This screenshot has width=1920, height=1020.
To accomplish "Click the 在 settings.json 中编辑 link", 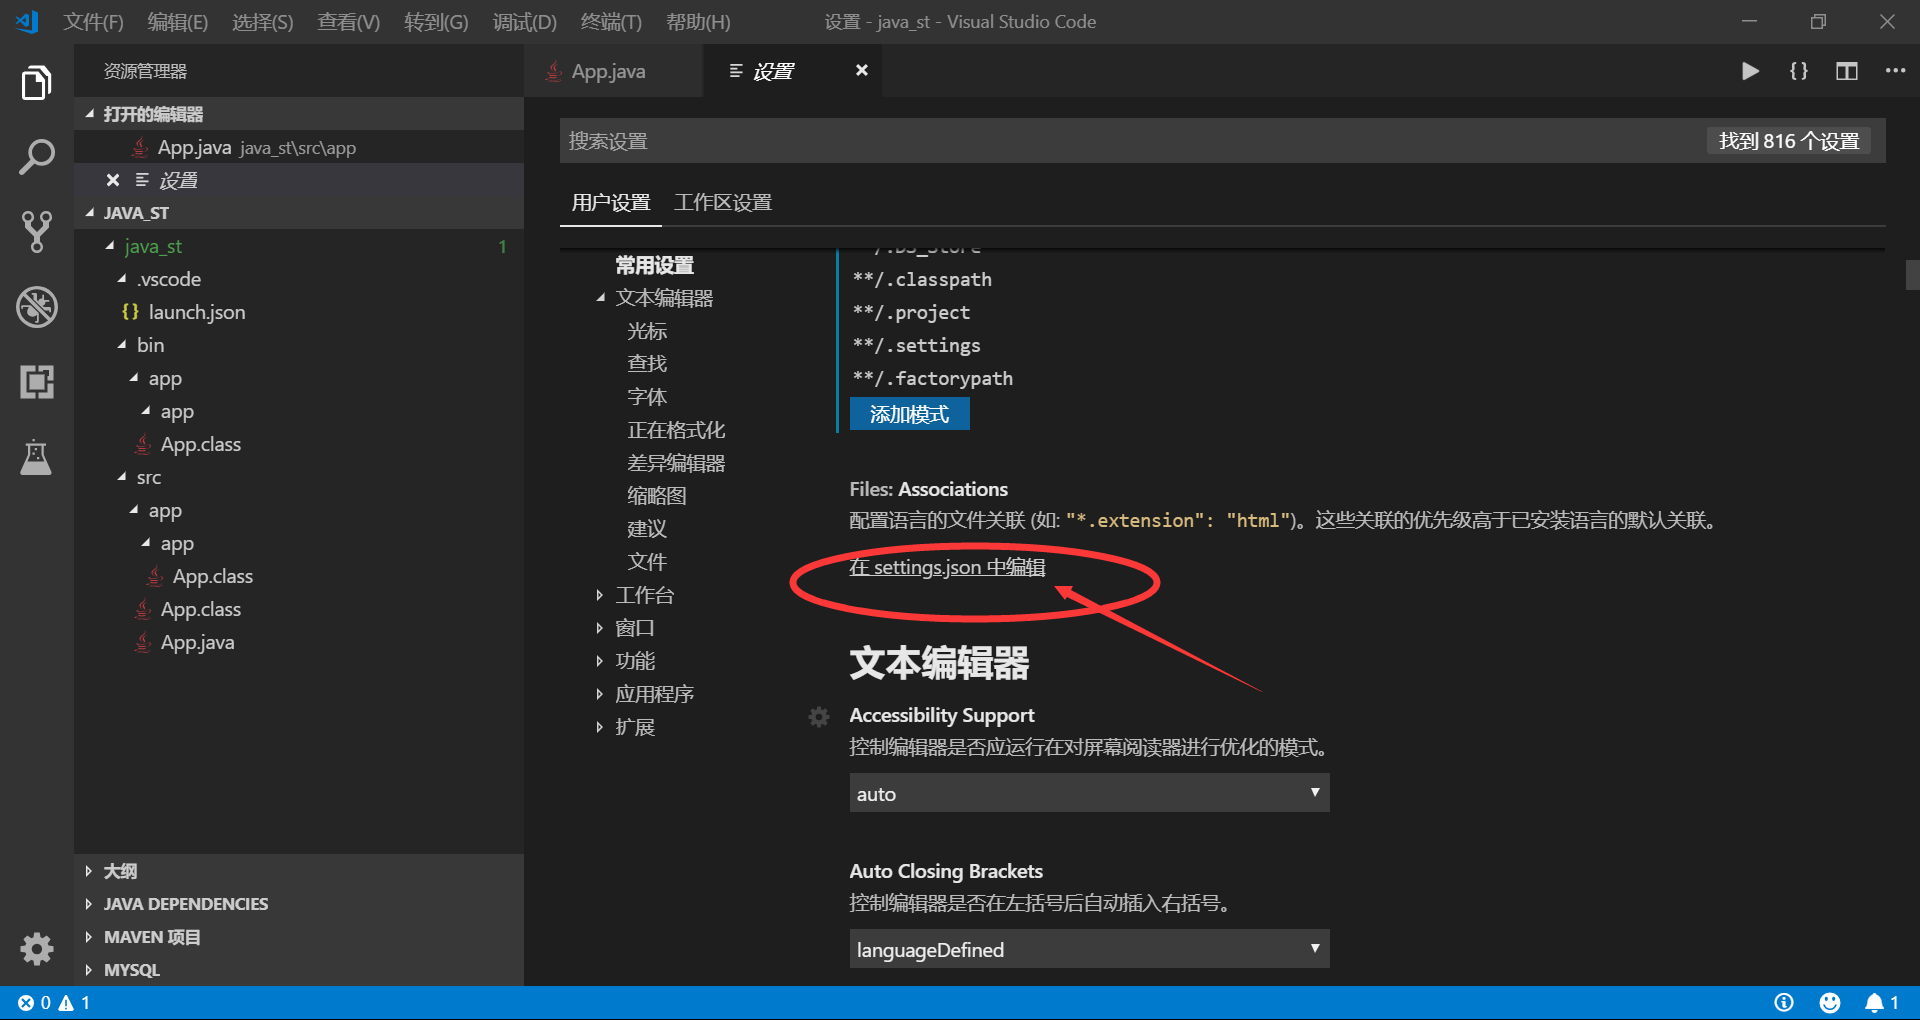I will pyautogui.click(x=946, y=567).
